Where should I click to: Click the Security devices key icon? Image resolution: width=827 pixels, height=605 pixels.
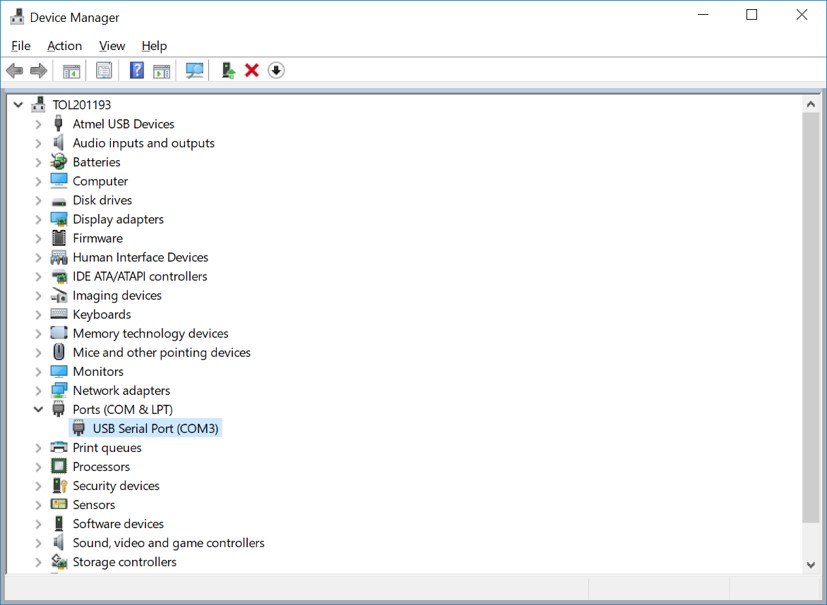(60, 485)
